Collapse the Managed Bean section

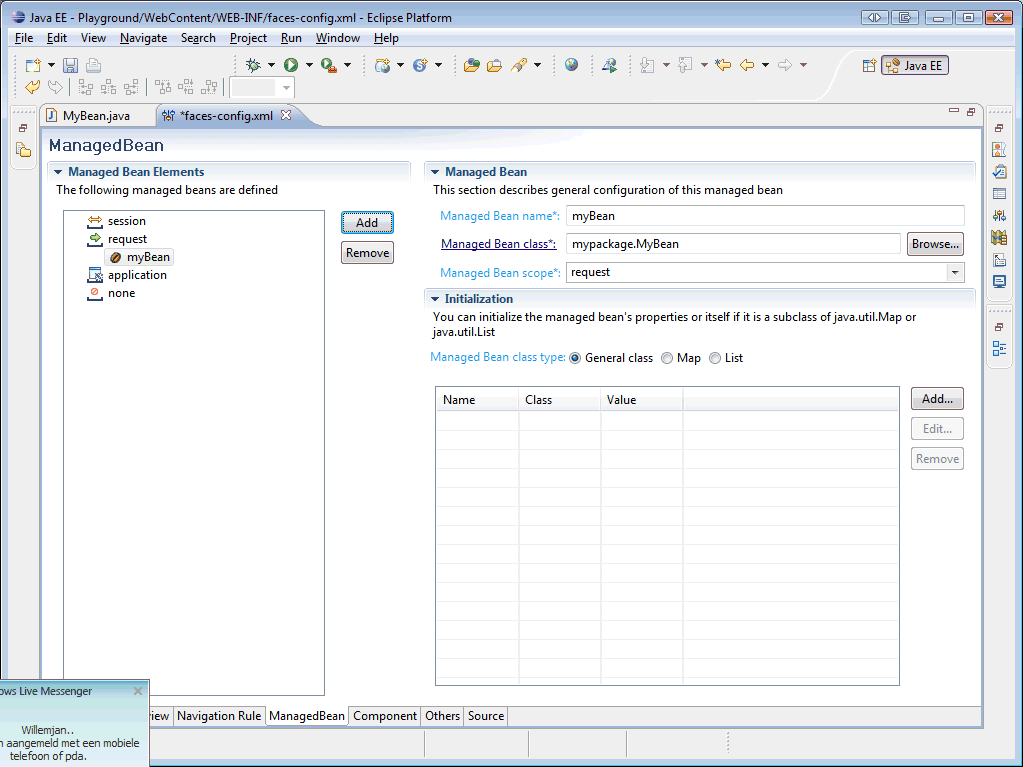tap(435, 172)
